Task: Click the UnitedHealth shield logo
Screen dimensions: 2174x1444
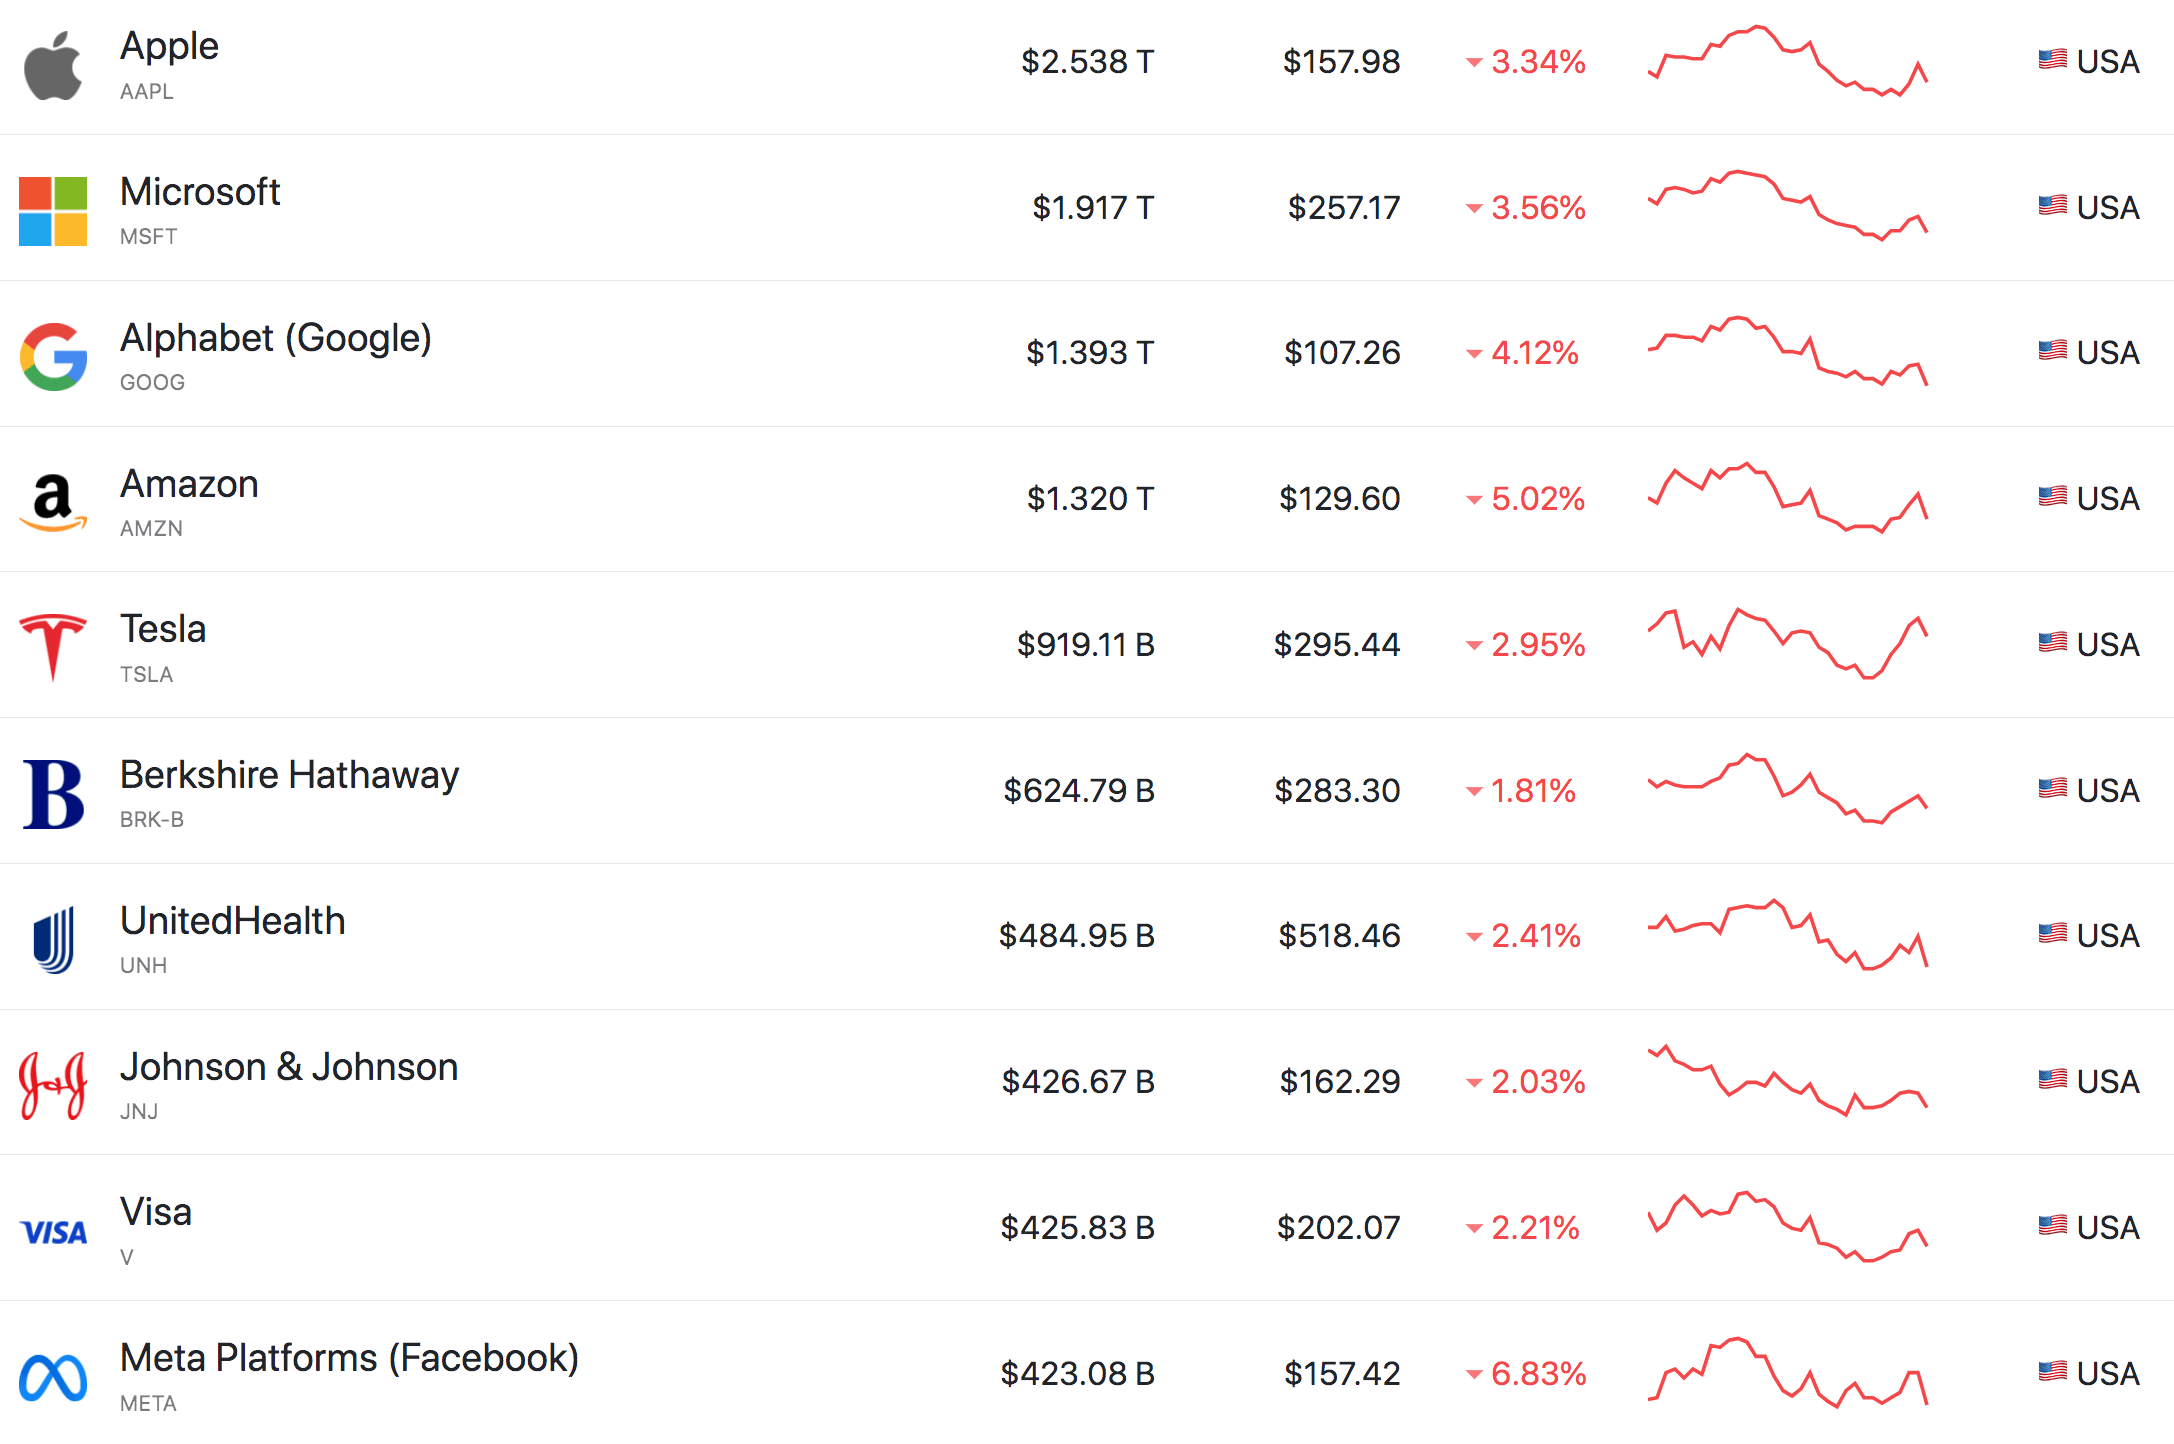Action: coord(53,939)
